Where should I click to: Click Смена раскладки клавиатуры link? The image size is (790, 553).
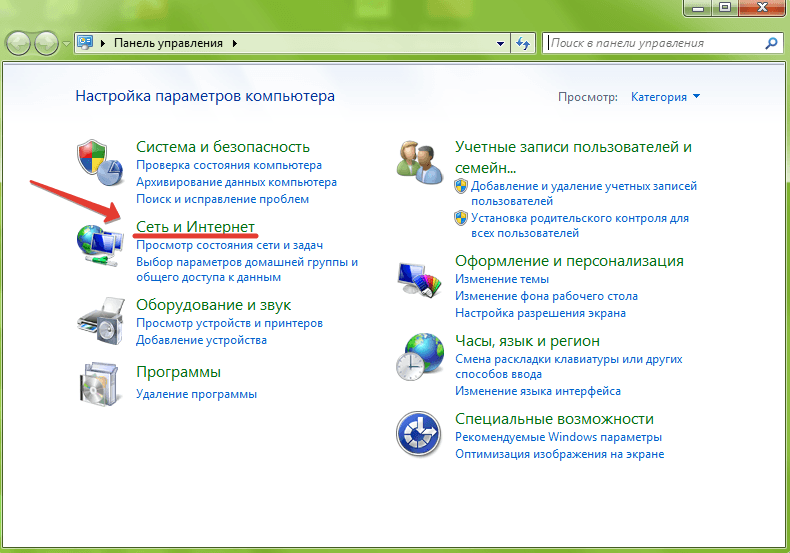click(x=569, y=367)
